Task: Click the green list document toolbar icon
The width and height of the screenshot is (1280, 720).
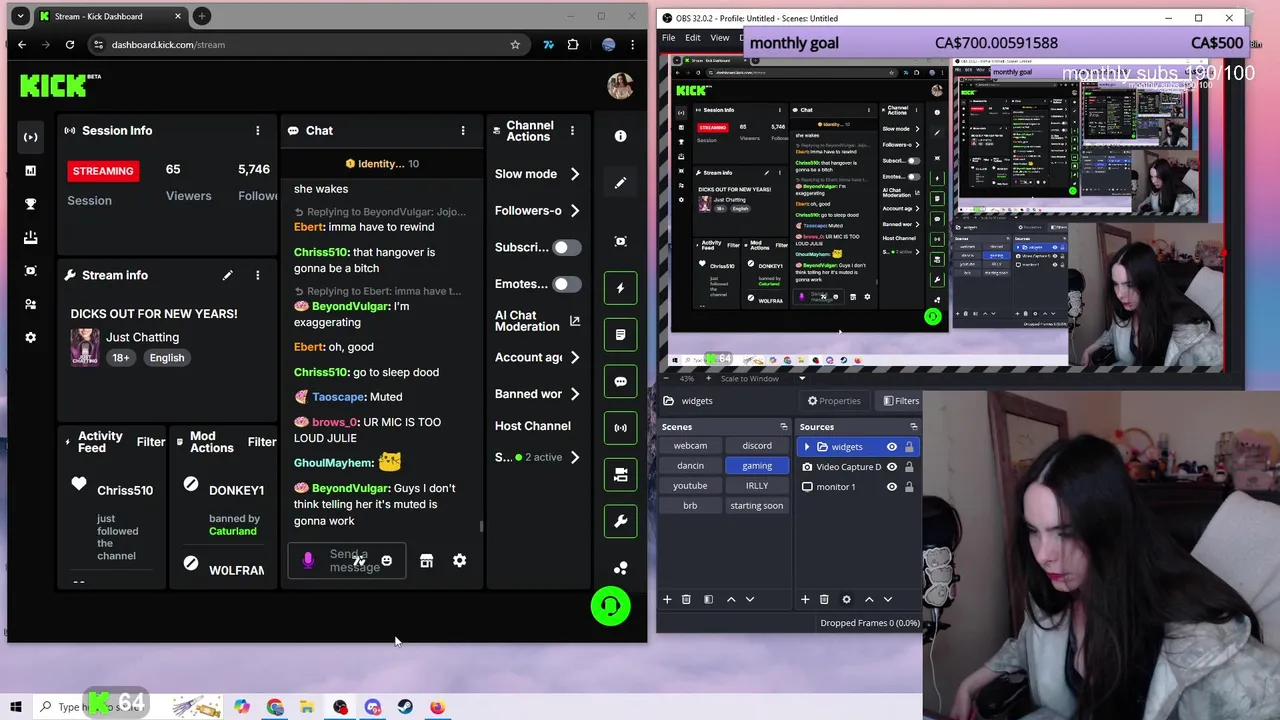Action: tap(620, 334)
